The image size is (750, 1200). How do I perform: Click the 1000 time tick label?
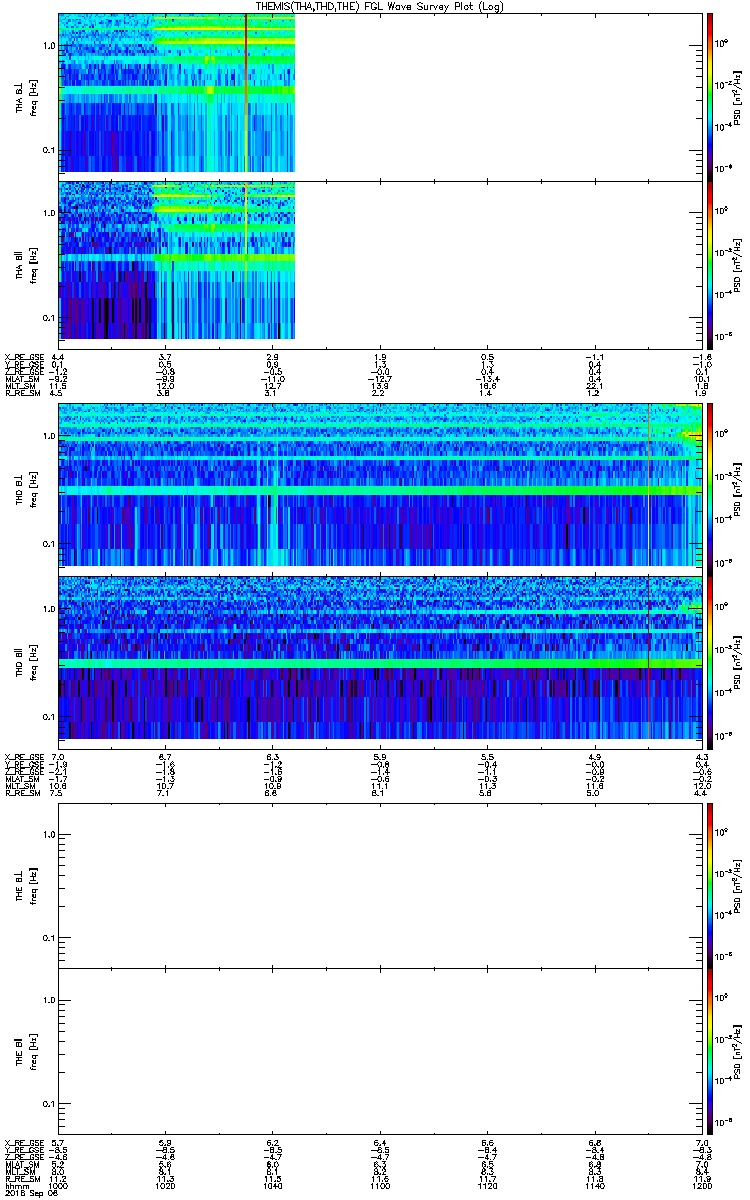pyautogui.click(x=59, y=1187)
